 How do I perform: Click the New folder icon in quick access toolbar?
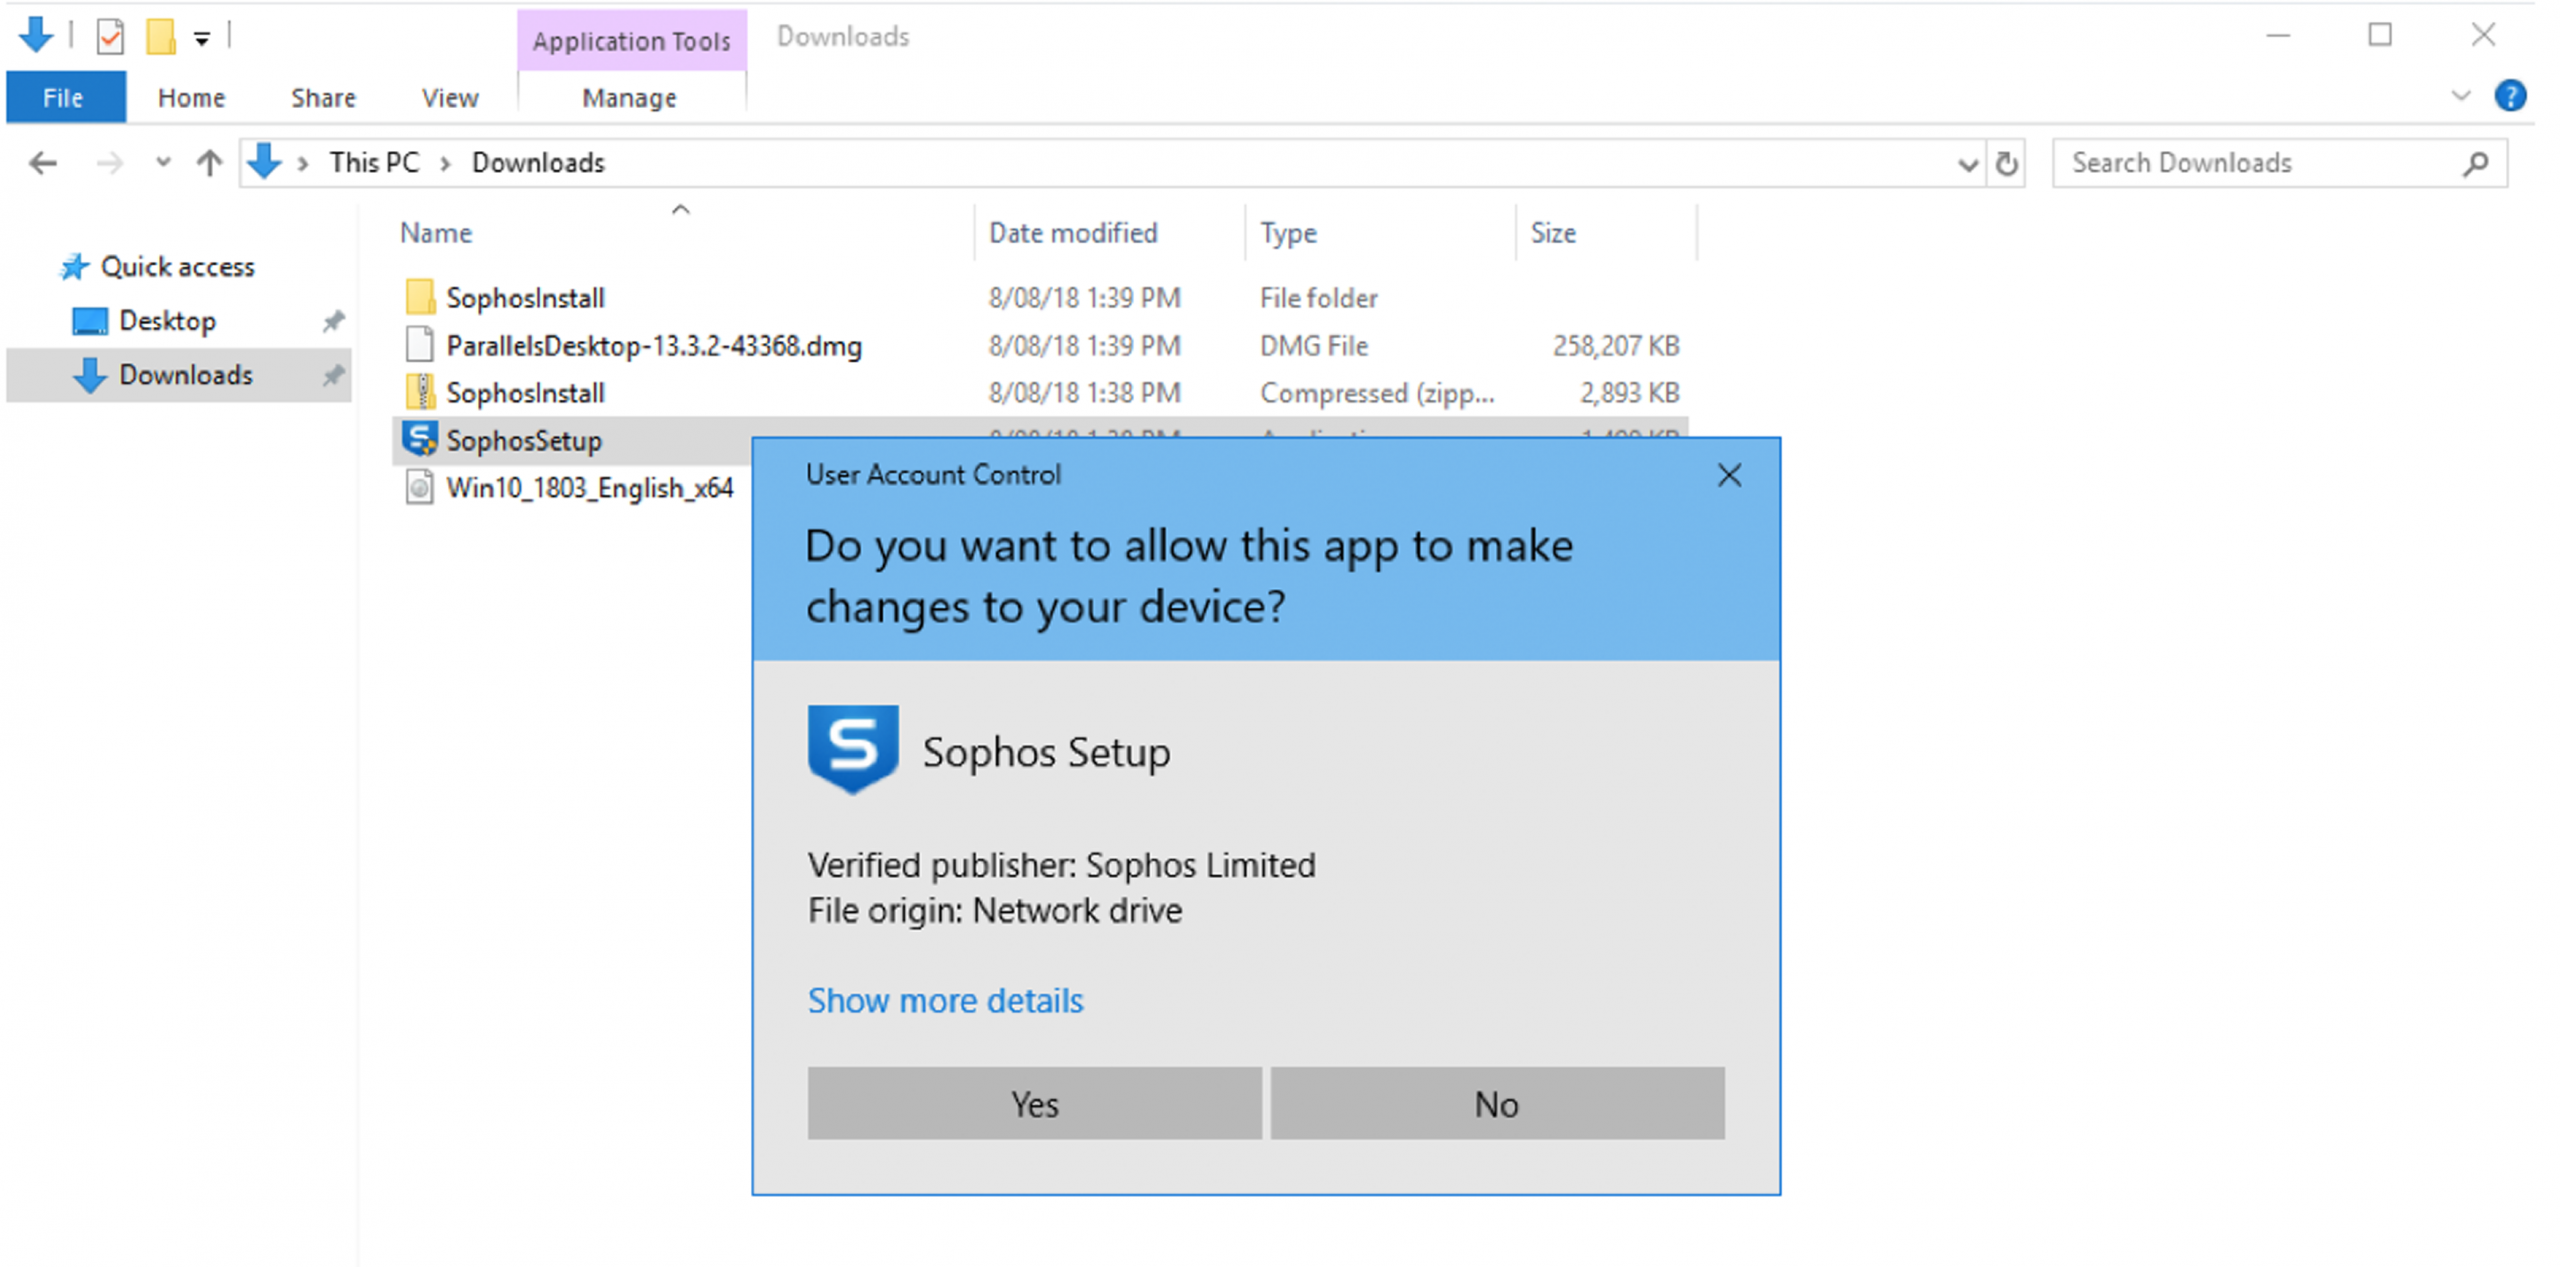pos(161,37)
